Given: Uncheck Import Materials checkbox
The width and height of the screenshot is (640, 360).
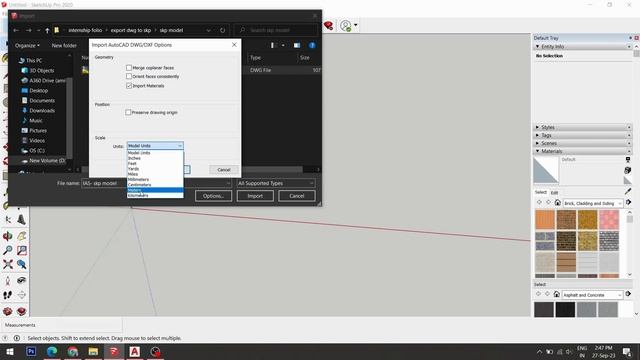Looking at the screenshot, I should tap(129, 86).
